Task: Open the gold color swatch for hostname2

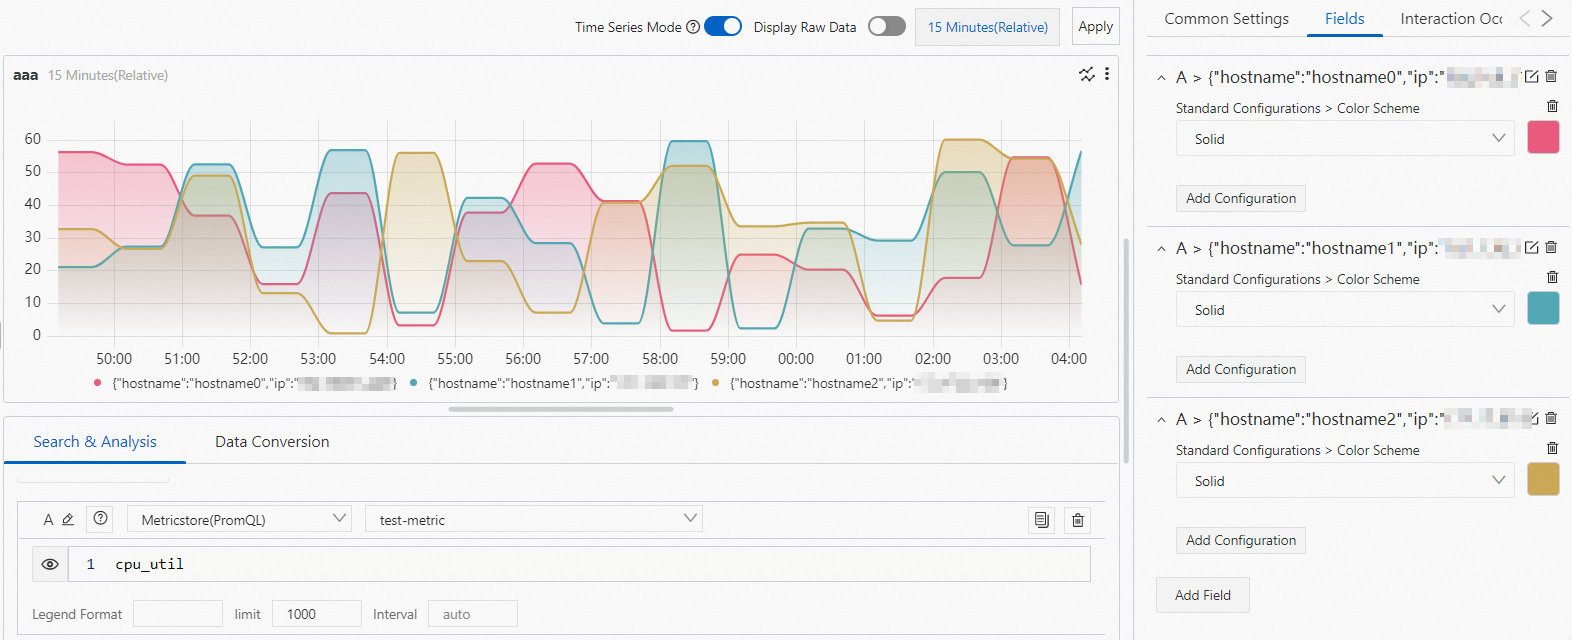Action: click(1543, 479)
